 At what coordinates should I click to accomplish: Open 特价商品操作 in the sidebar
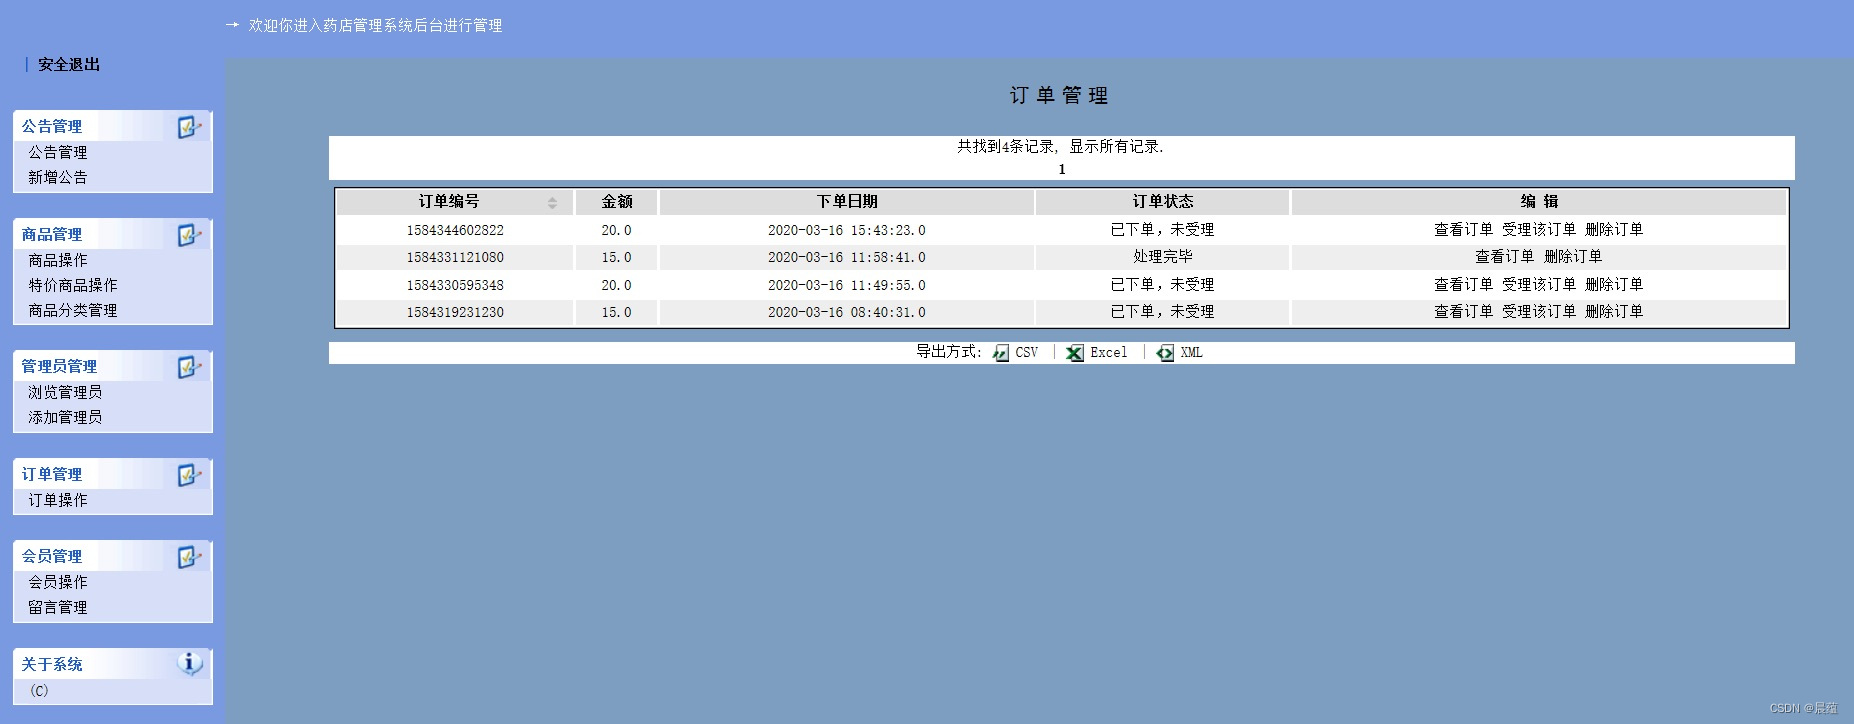point(73,285)
